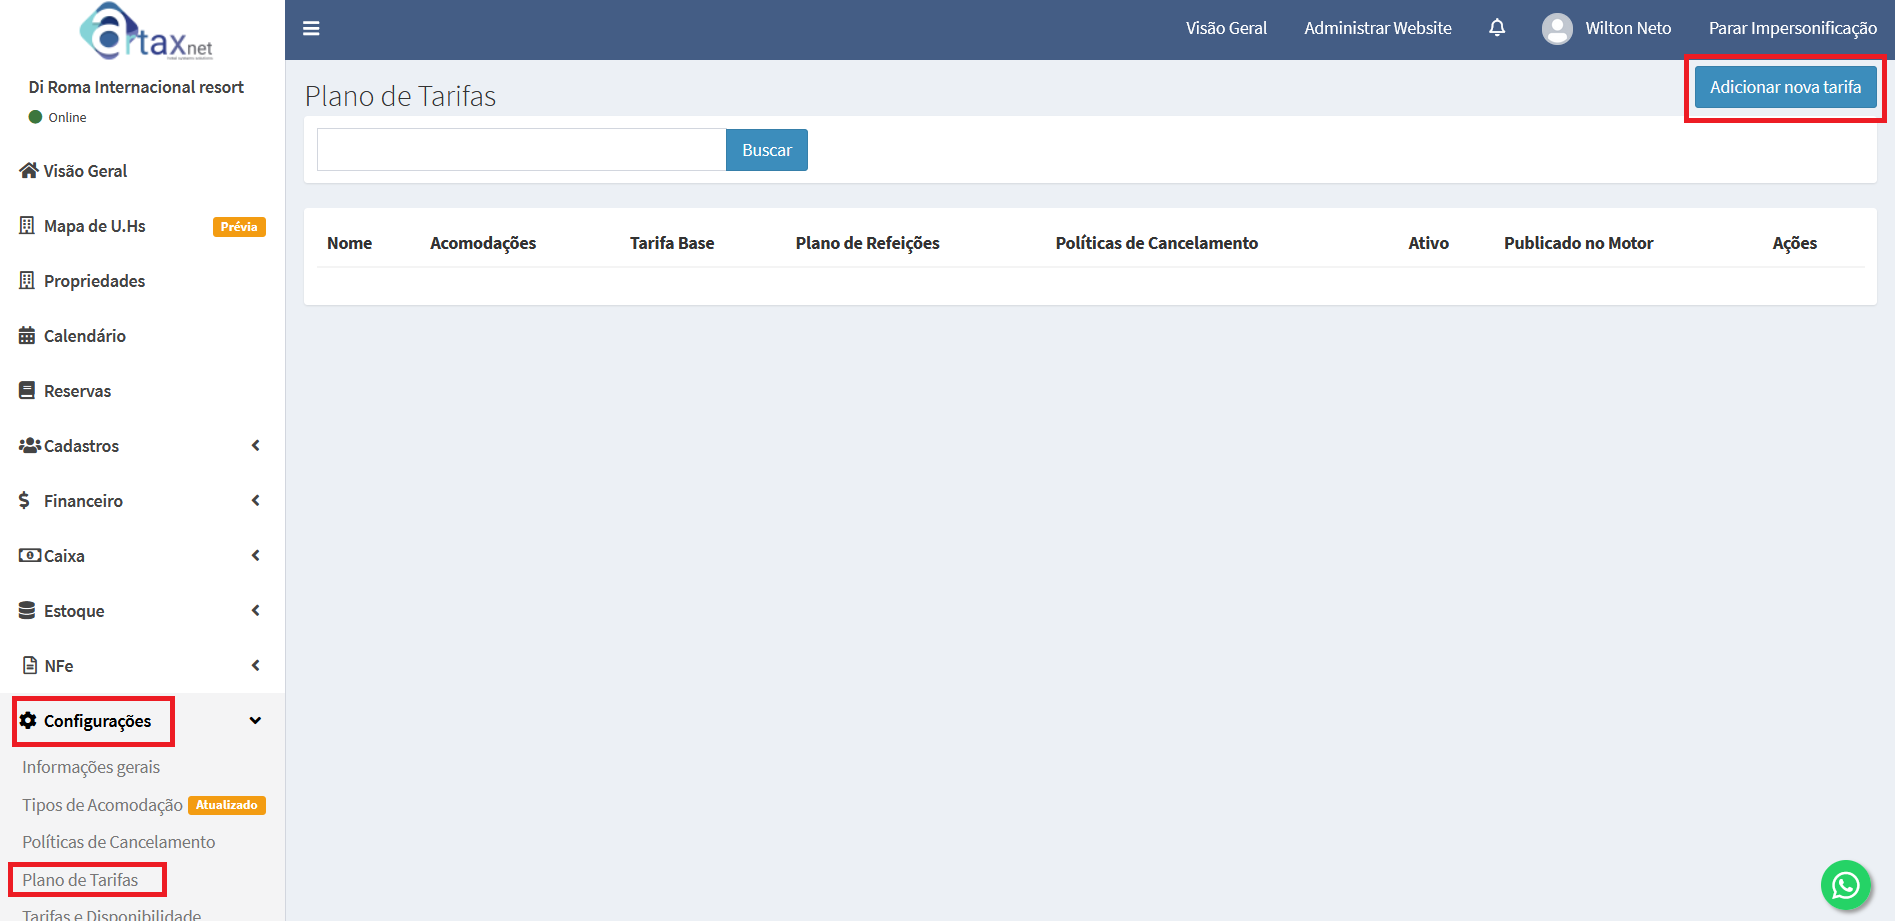Click the Ações column header
The width and height of the screenshot is (1895, 921).
1794,243
